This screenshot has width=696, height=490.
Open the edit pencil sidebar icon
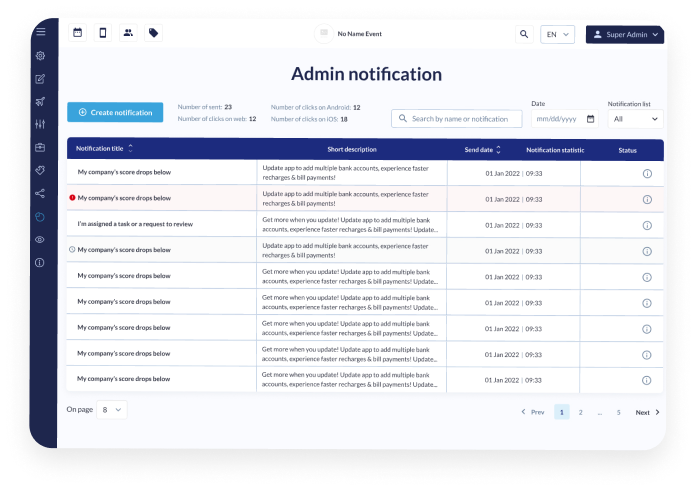click(x=40, y=79)
